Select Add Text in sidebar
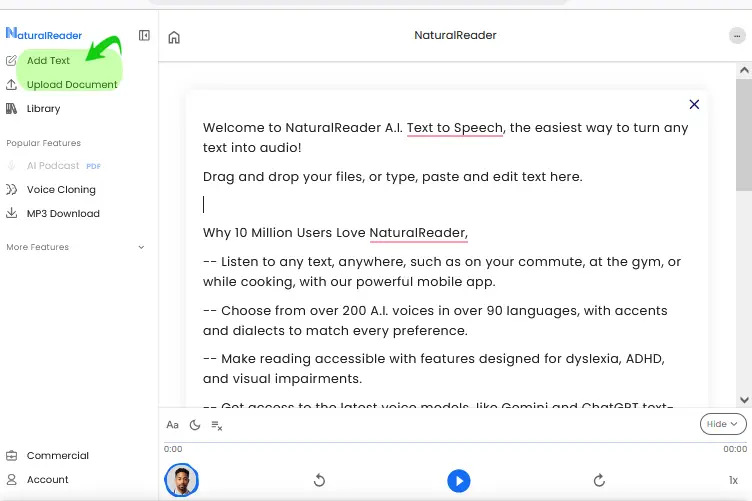Viewport: 752px width, 501px height. (x=48, y=60)
